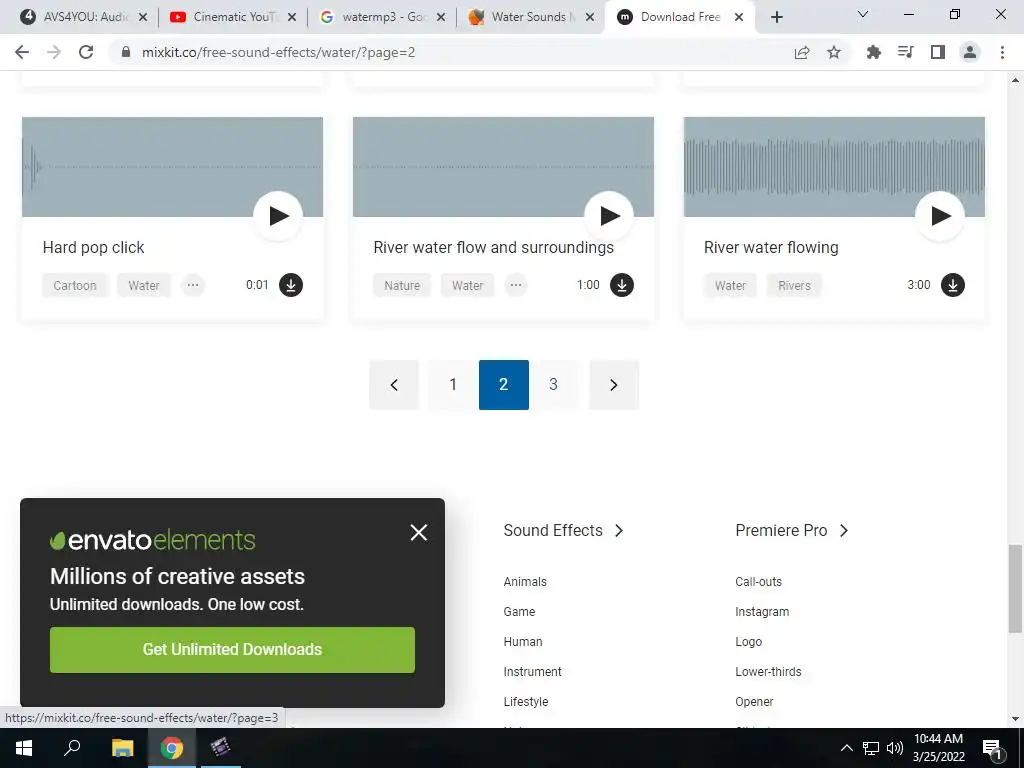The width and height of the screenshot is (1024, 768).
Task: Download River water flow and surroundings
Action: coord(622,285)
